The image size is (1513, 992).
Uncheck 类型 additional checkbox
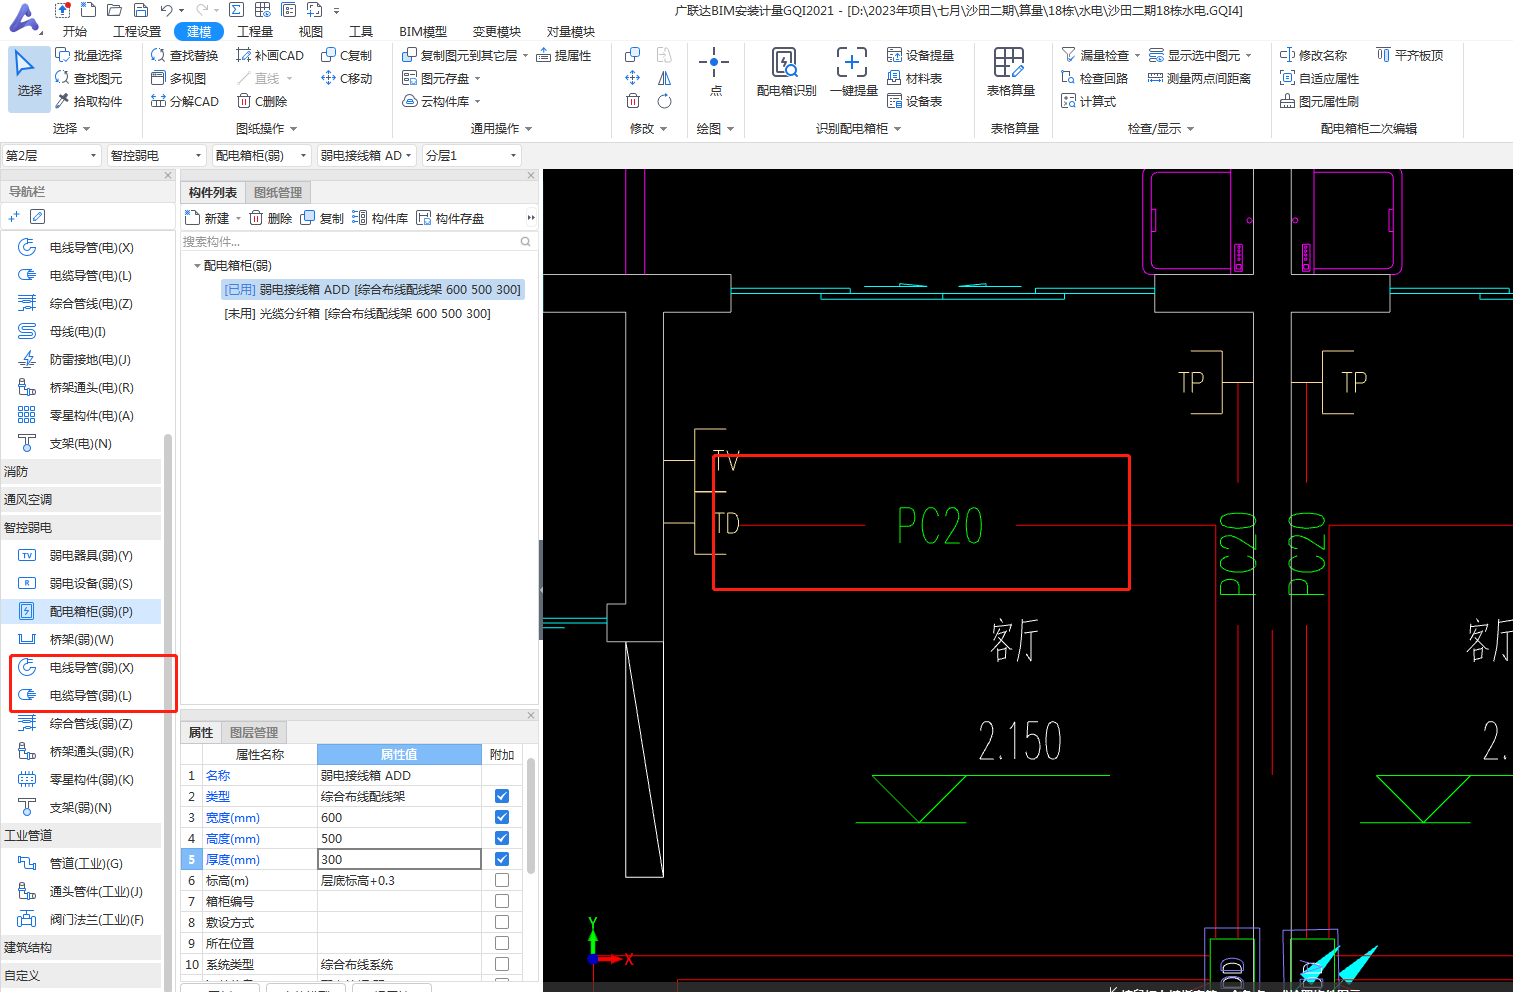(x=502, y=796)
